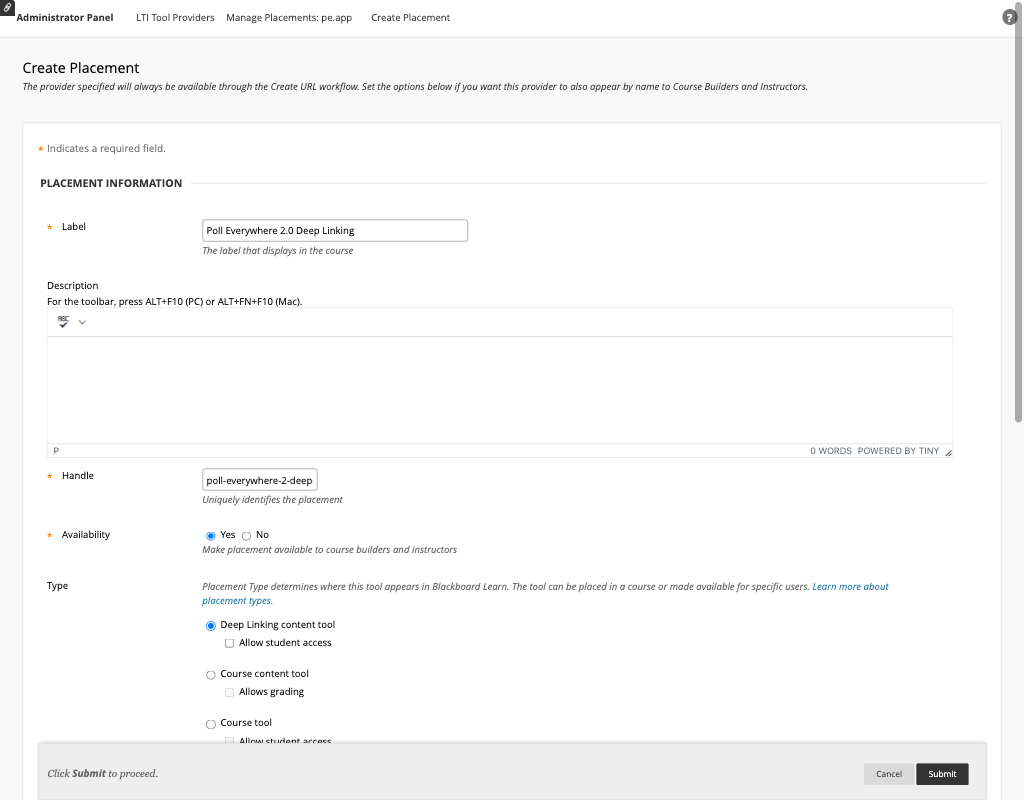The image size is (1024, 800).
Task: Choose Deep Linking content tool type
Action: pos(211,626)
